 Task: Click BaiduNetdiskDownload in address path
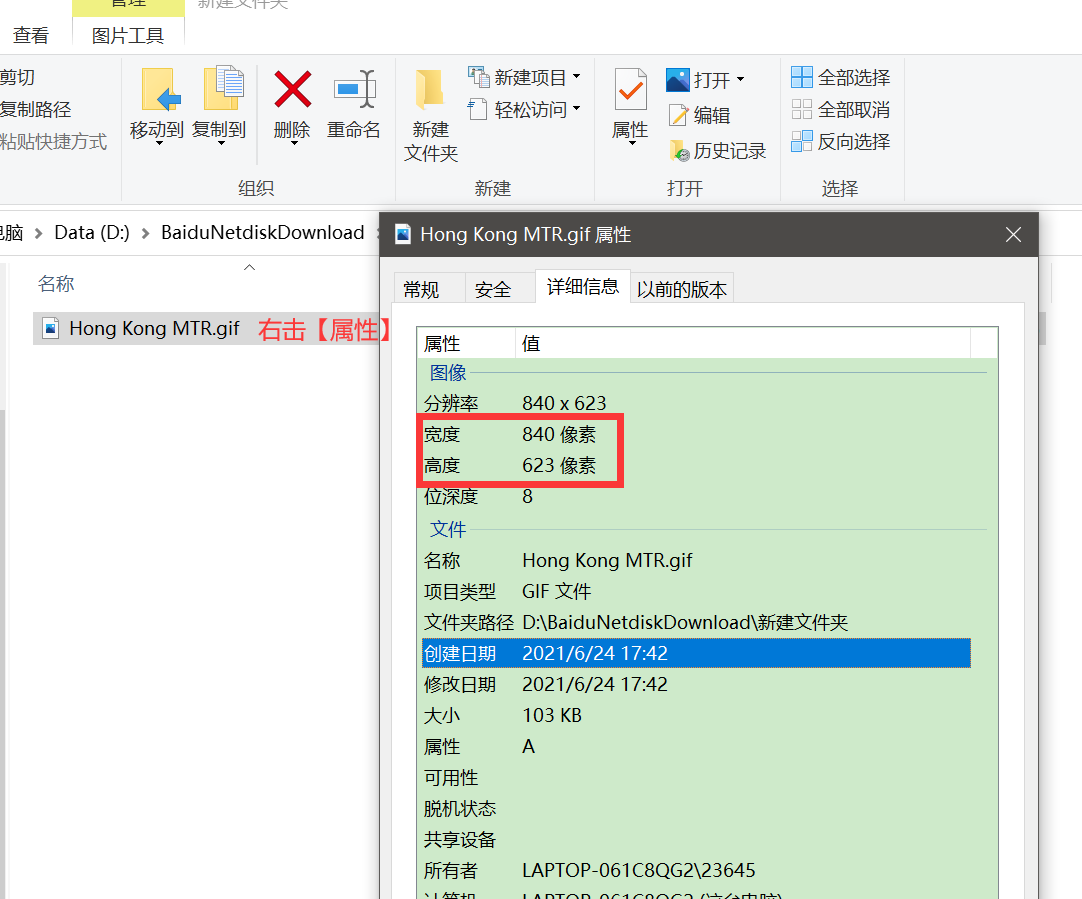pyautogui.click(x=262, y=233)
